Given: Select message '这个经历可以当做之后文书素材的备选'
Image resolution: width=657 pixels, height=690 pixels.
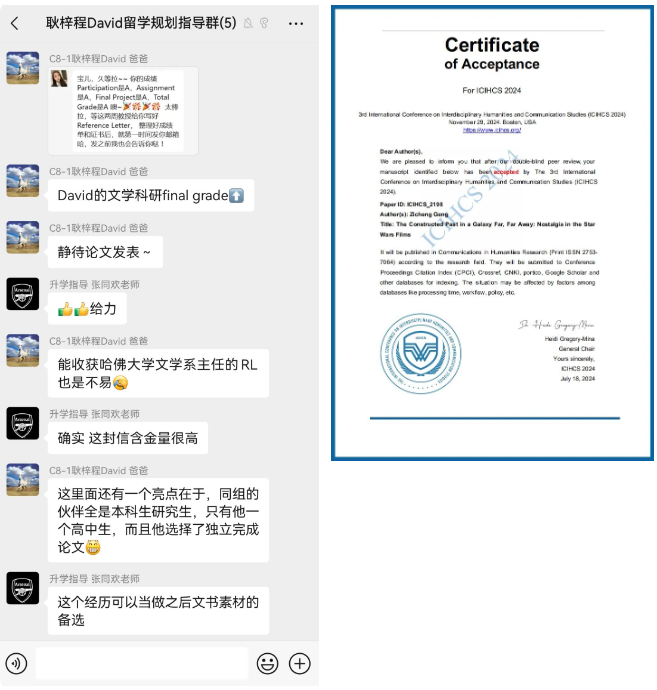Looking at the screenshot, I should click(158, 611).
